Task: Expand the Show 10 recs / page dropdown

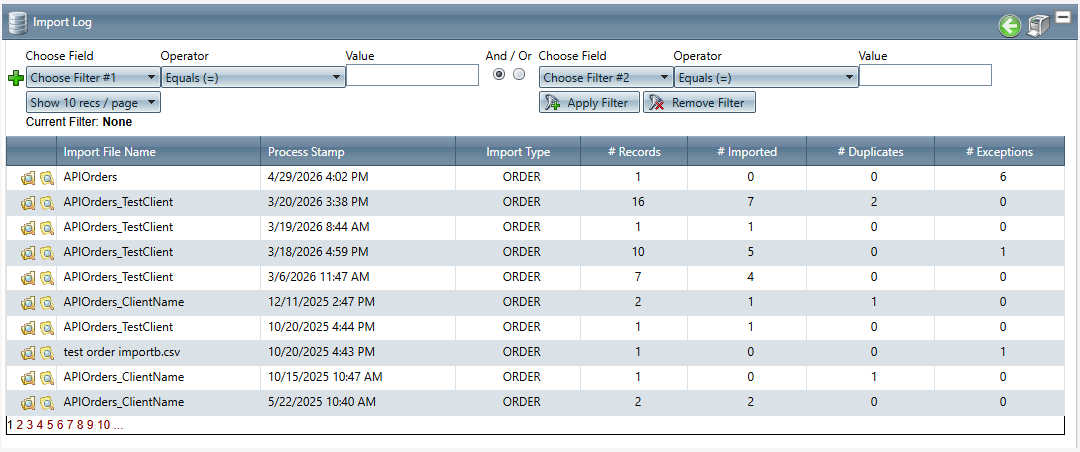Action: pos(93,103)
